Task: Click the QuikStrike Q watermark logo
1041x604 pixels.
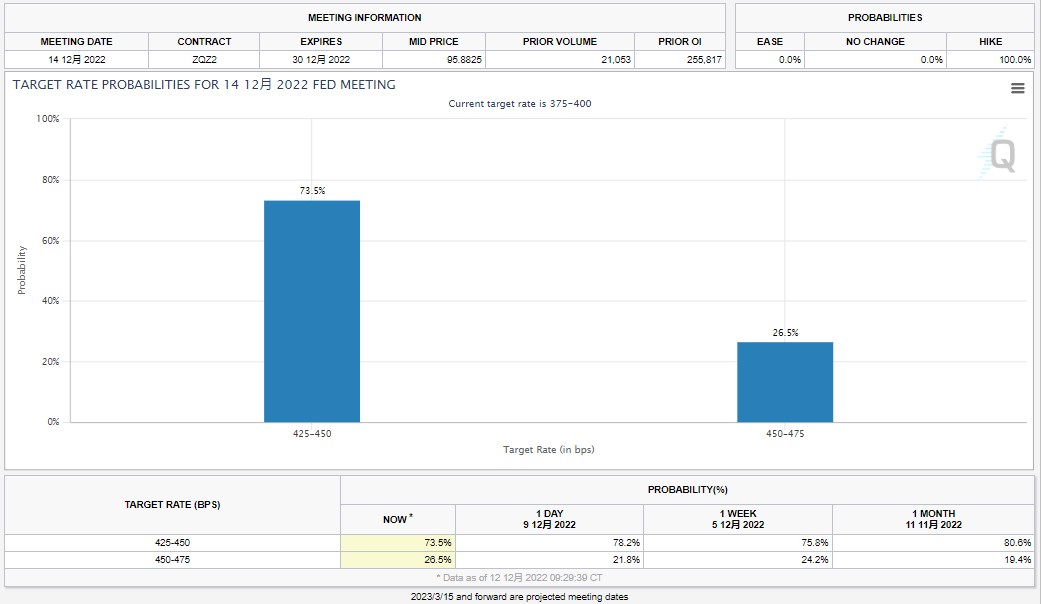Action: point(997,154)
